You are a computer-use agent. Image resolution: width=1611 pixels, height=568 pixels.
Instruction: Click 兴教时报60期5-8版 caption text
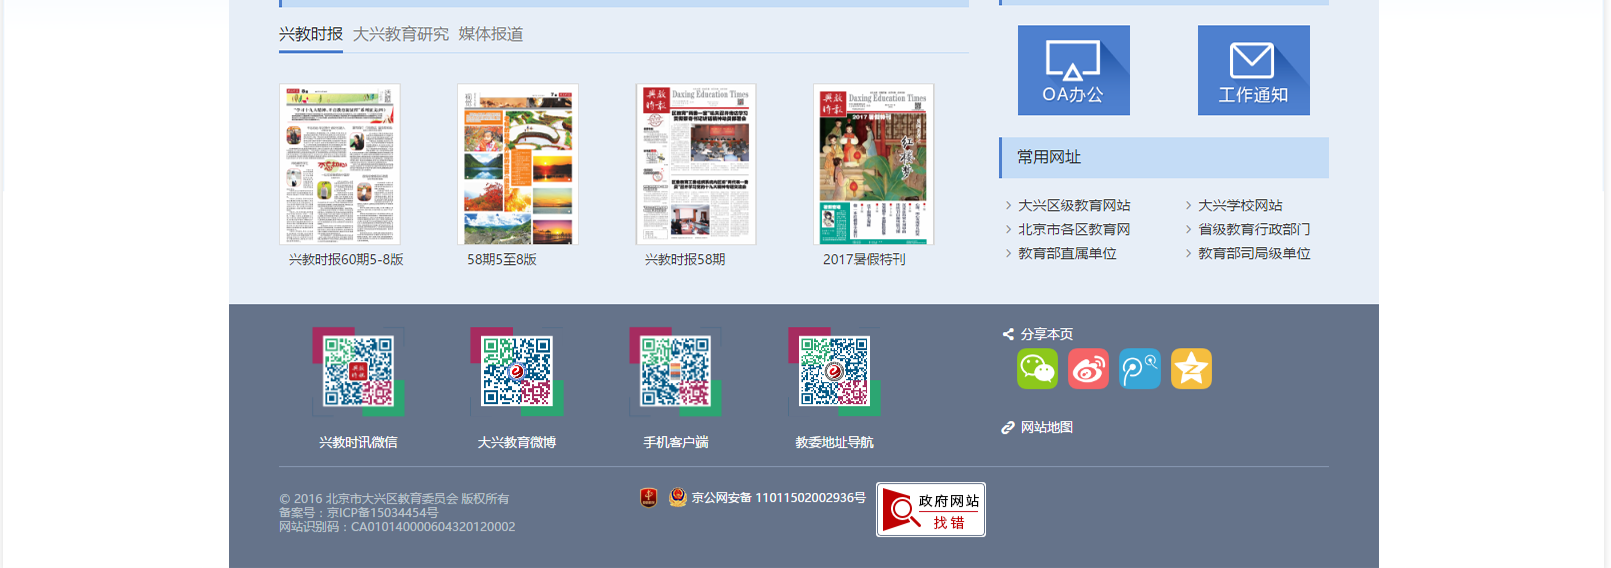coord(346,259)
